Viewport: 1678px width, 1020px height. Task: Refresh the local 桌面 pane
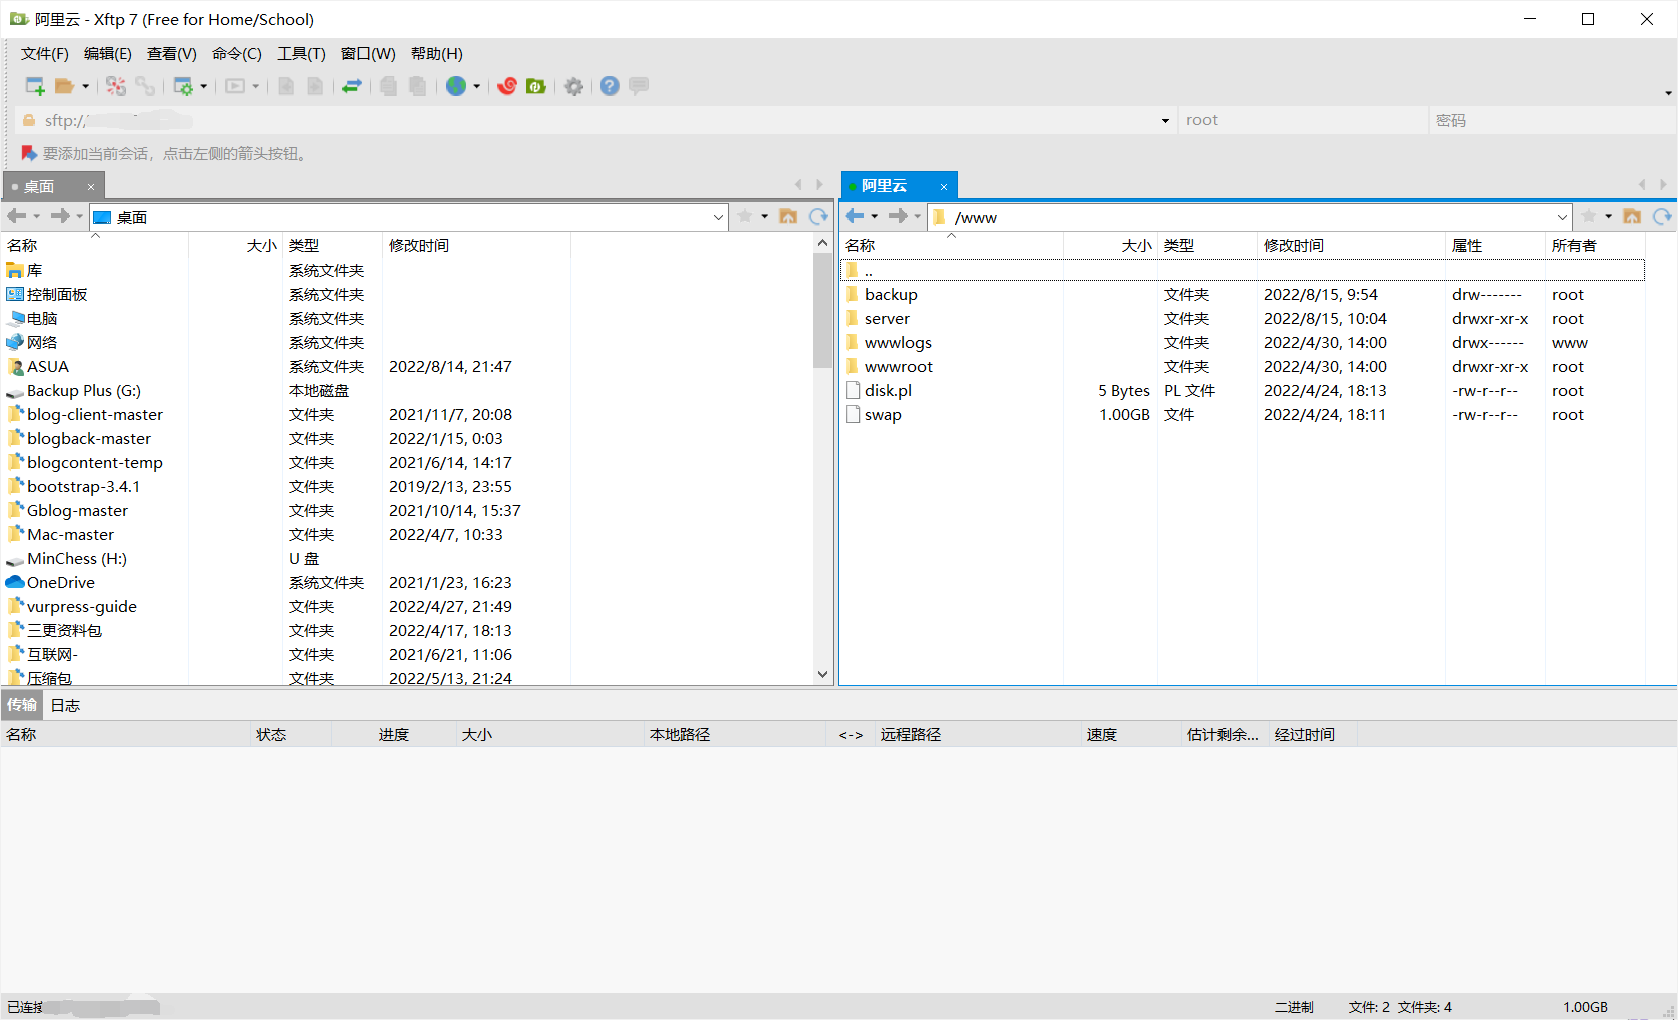tap(818, 216)
